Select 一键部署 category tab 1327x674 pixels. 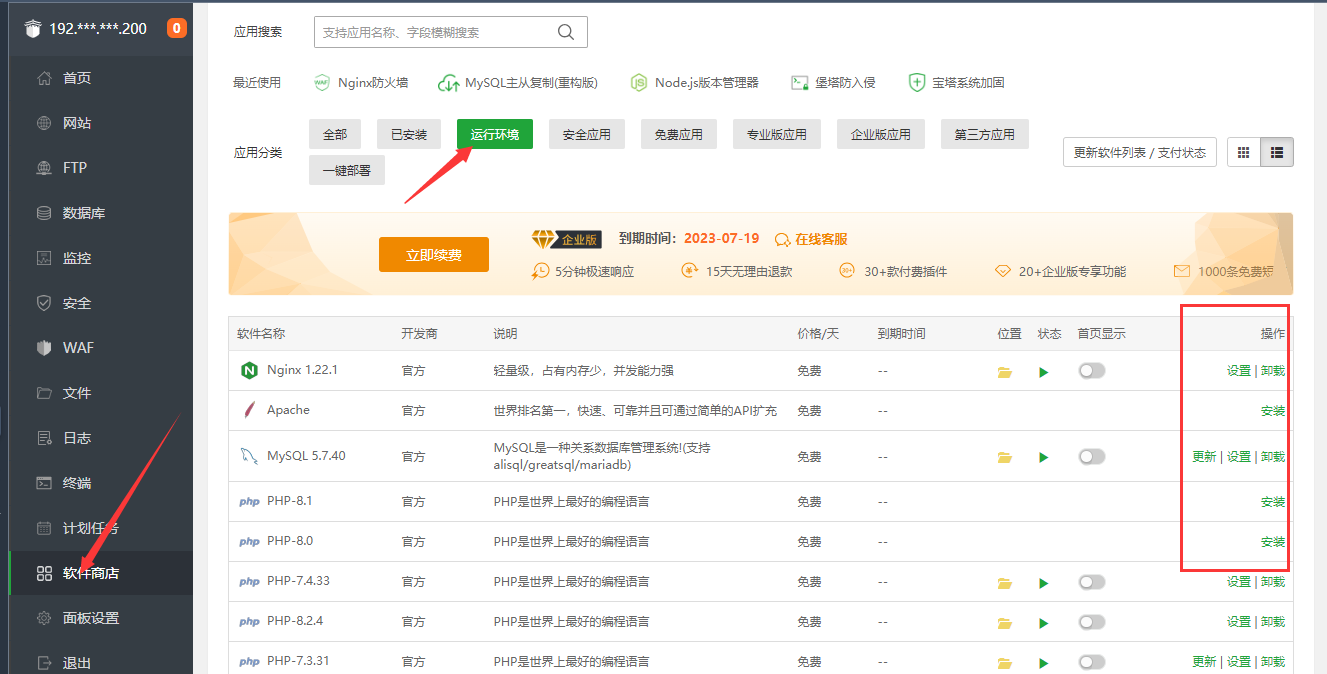pos(347,170)
